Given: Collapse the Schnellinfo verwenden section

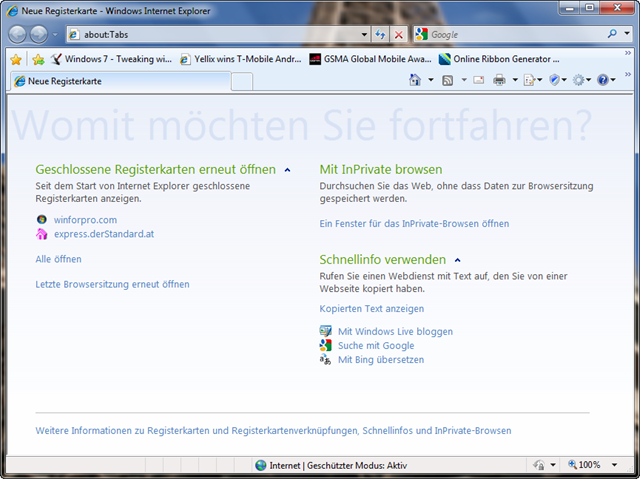Looking at the screenshot, I should pyautogui.click(x=457, y=260).
